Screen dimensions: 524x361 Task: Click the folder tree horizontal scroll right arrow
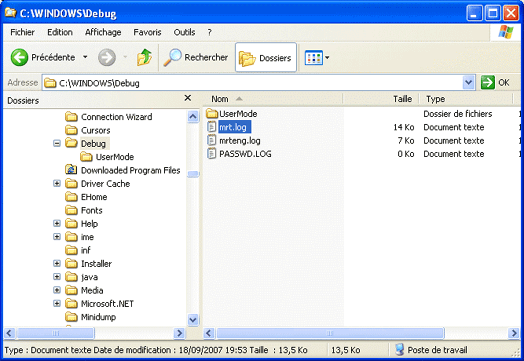179,333
